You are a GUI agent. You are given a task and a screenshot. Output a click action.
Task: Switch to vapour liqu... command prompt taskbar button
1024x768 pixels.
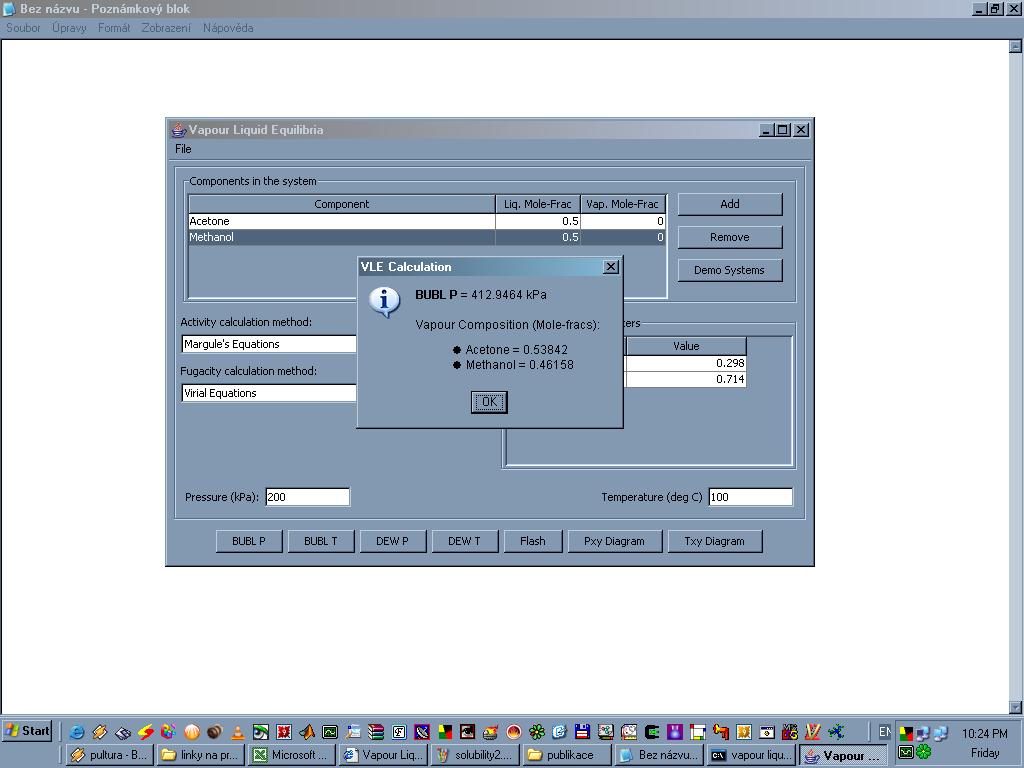pyautogui.click(x=750, y=755)
